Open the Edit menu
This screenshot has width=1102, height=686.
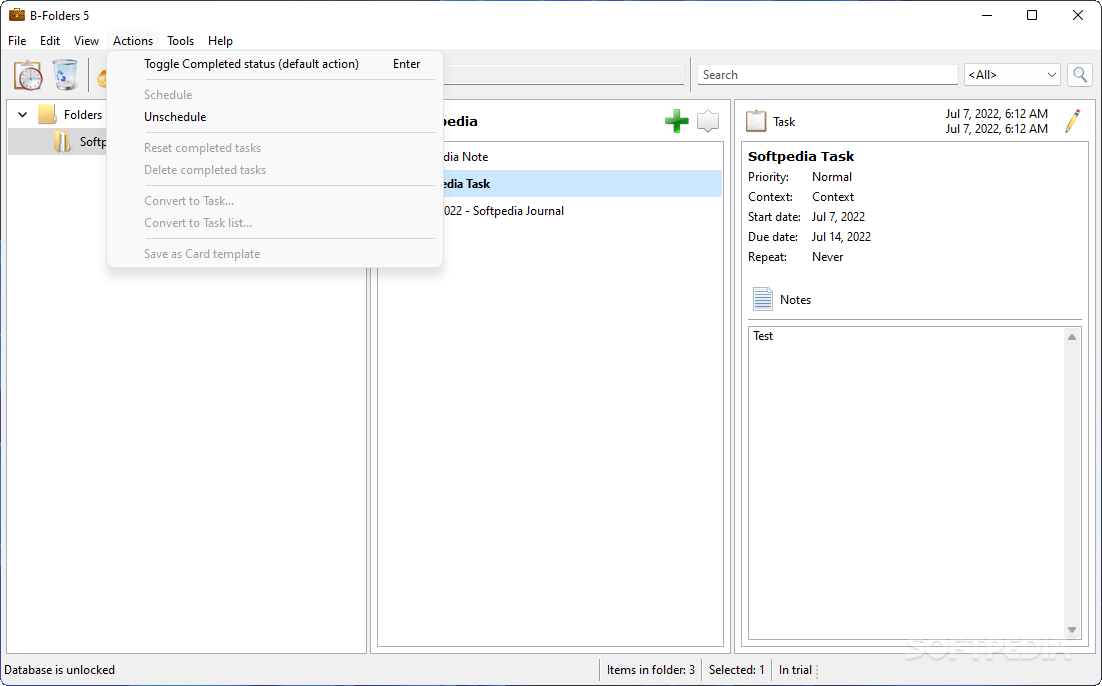[49, 41]
